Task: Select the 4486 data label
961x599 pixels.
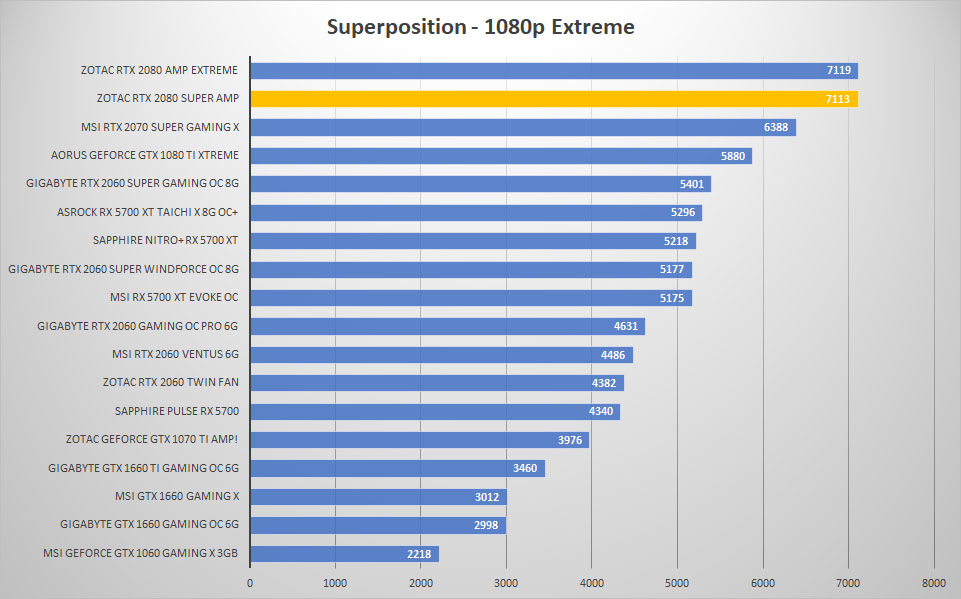Action: 613,355
